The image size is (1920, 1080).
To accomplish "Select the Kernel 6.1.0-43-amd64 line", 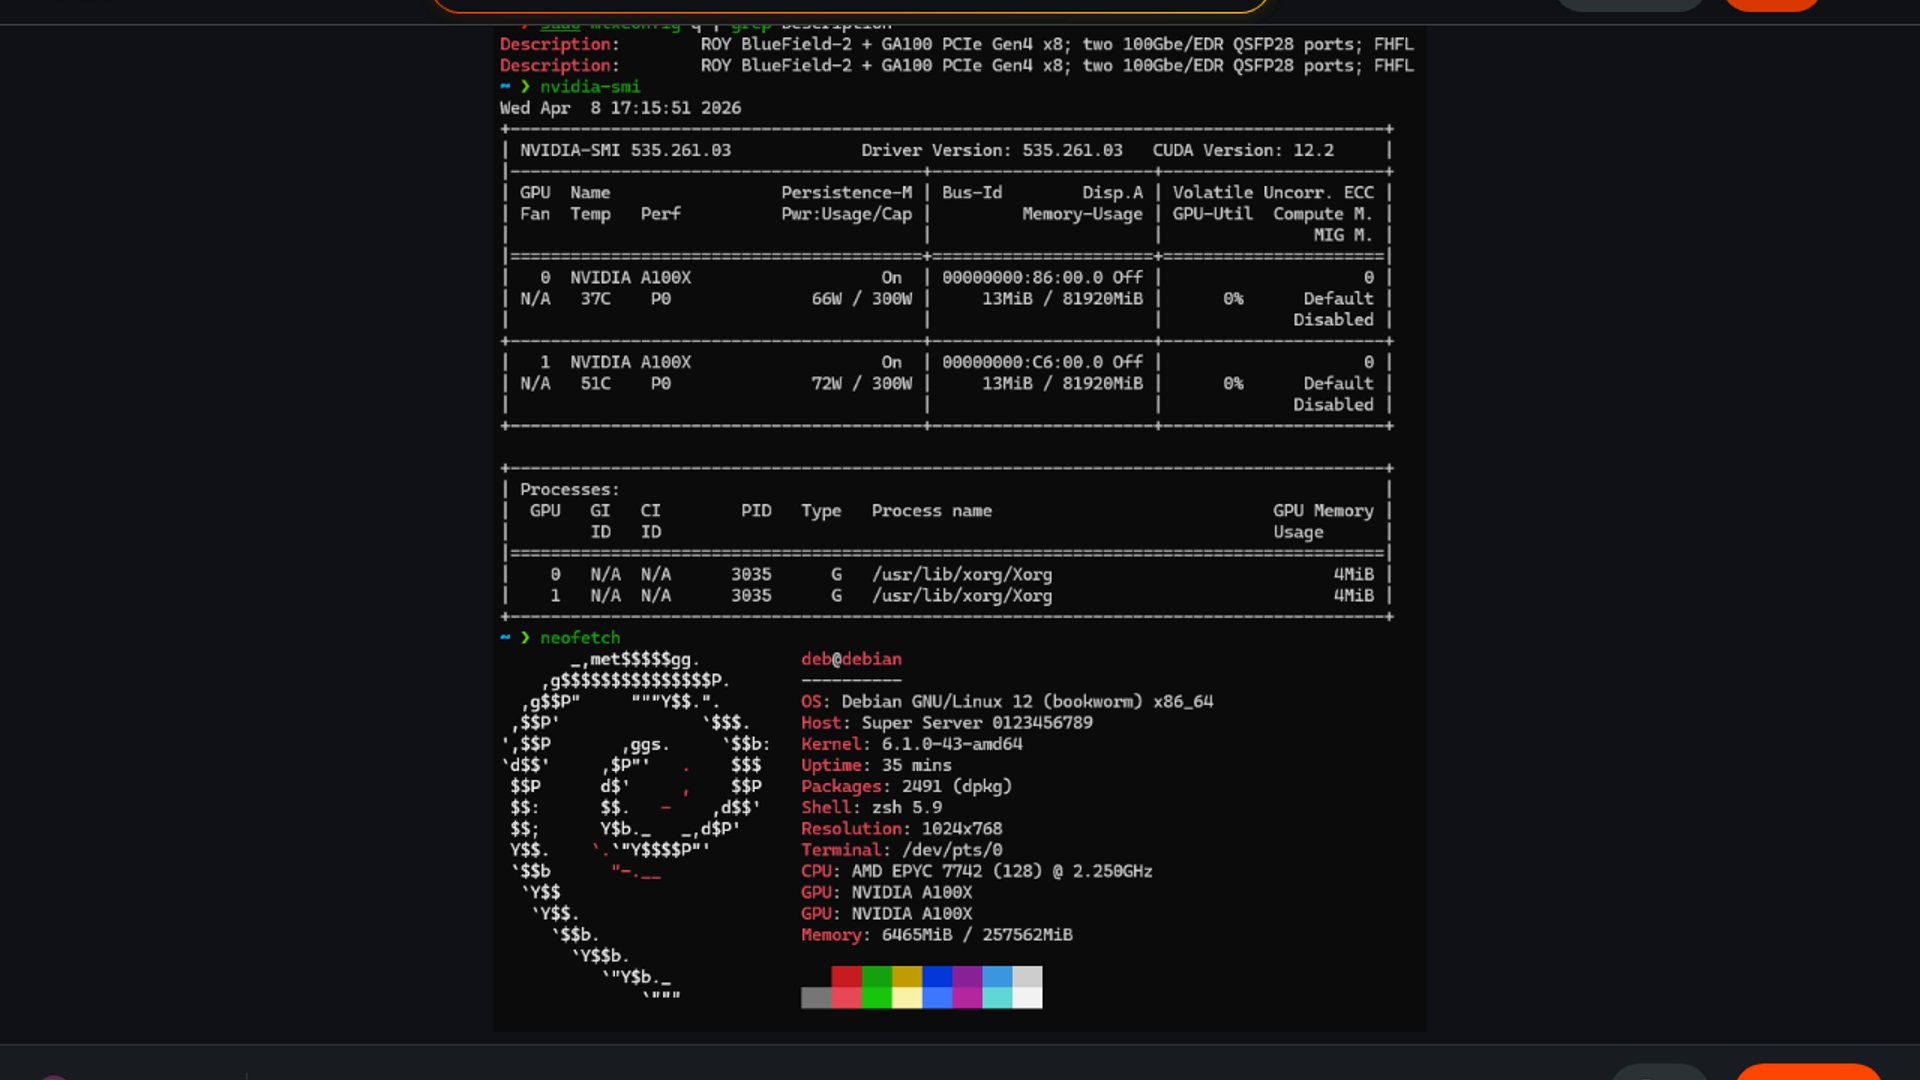I will point(912,744).
